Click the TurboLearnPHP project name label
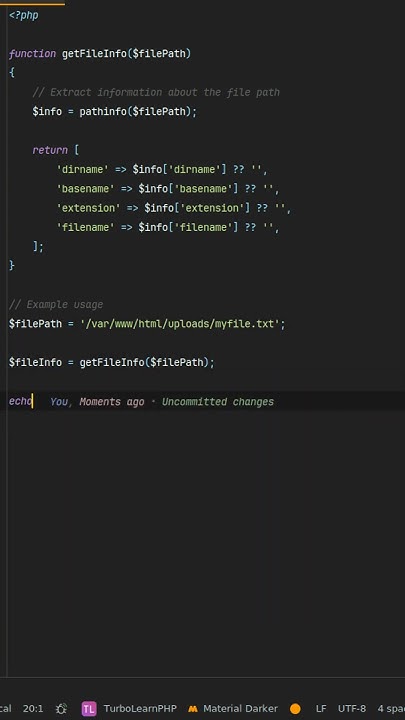Screen dimensions: 405x720 coord(140,709)
